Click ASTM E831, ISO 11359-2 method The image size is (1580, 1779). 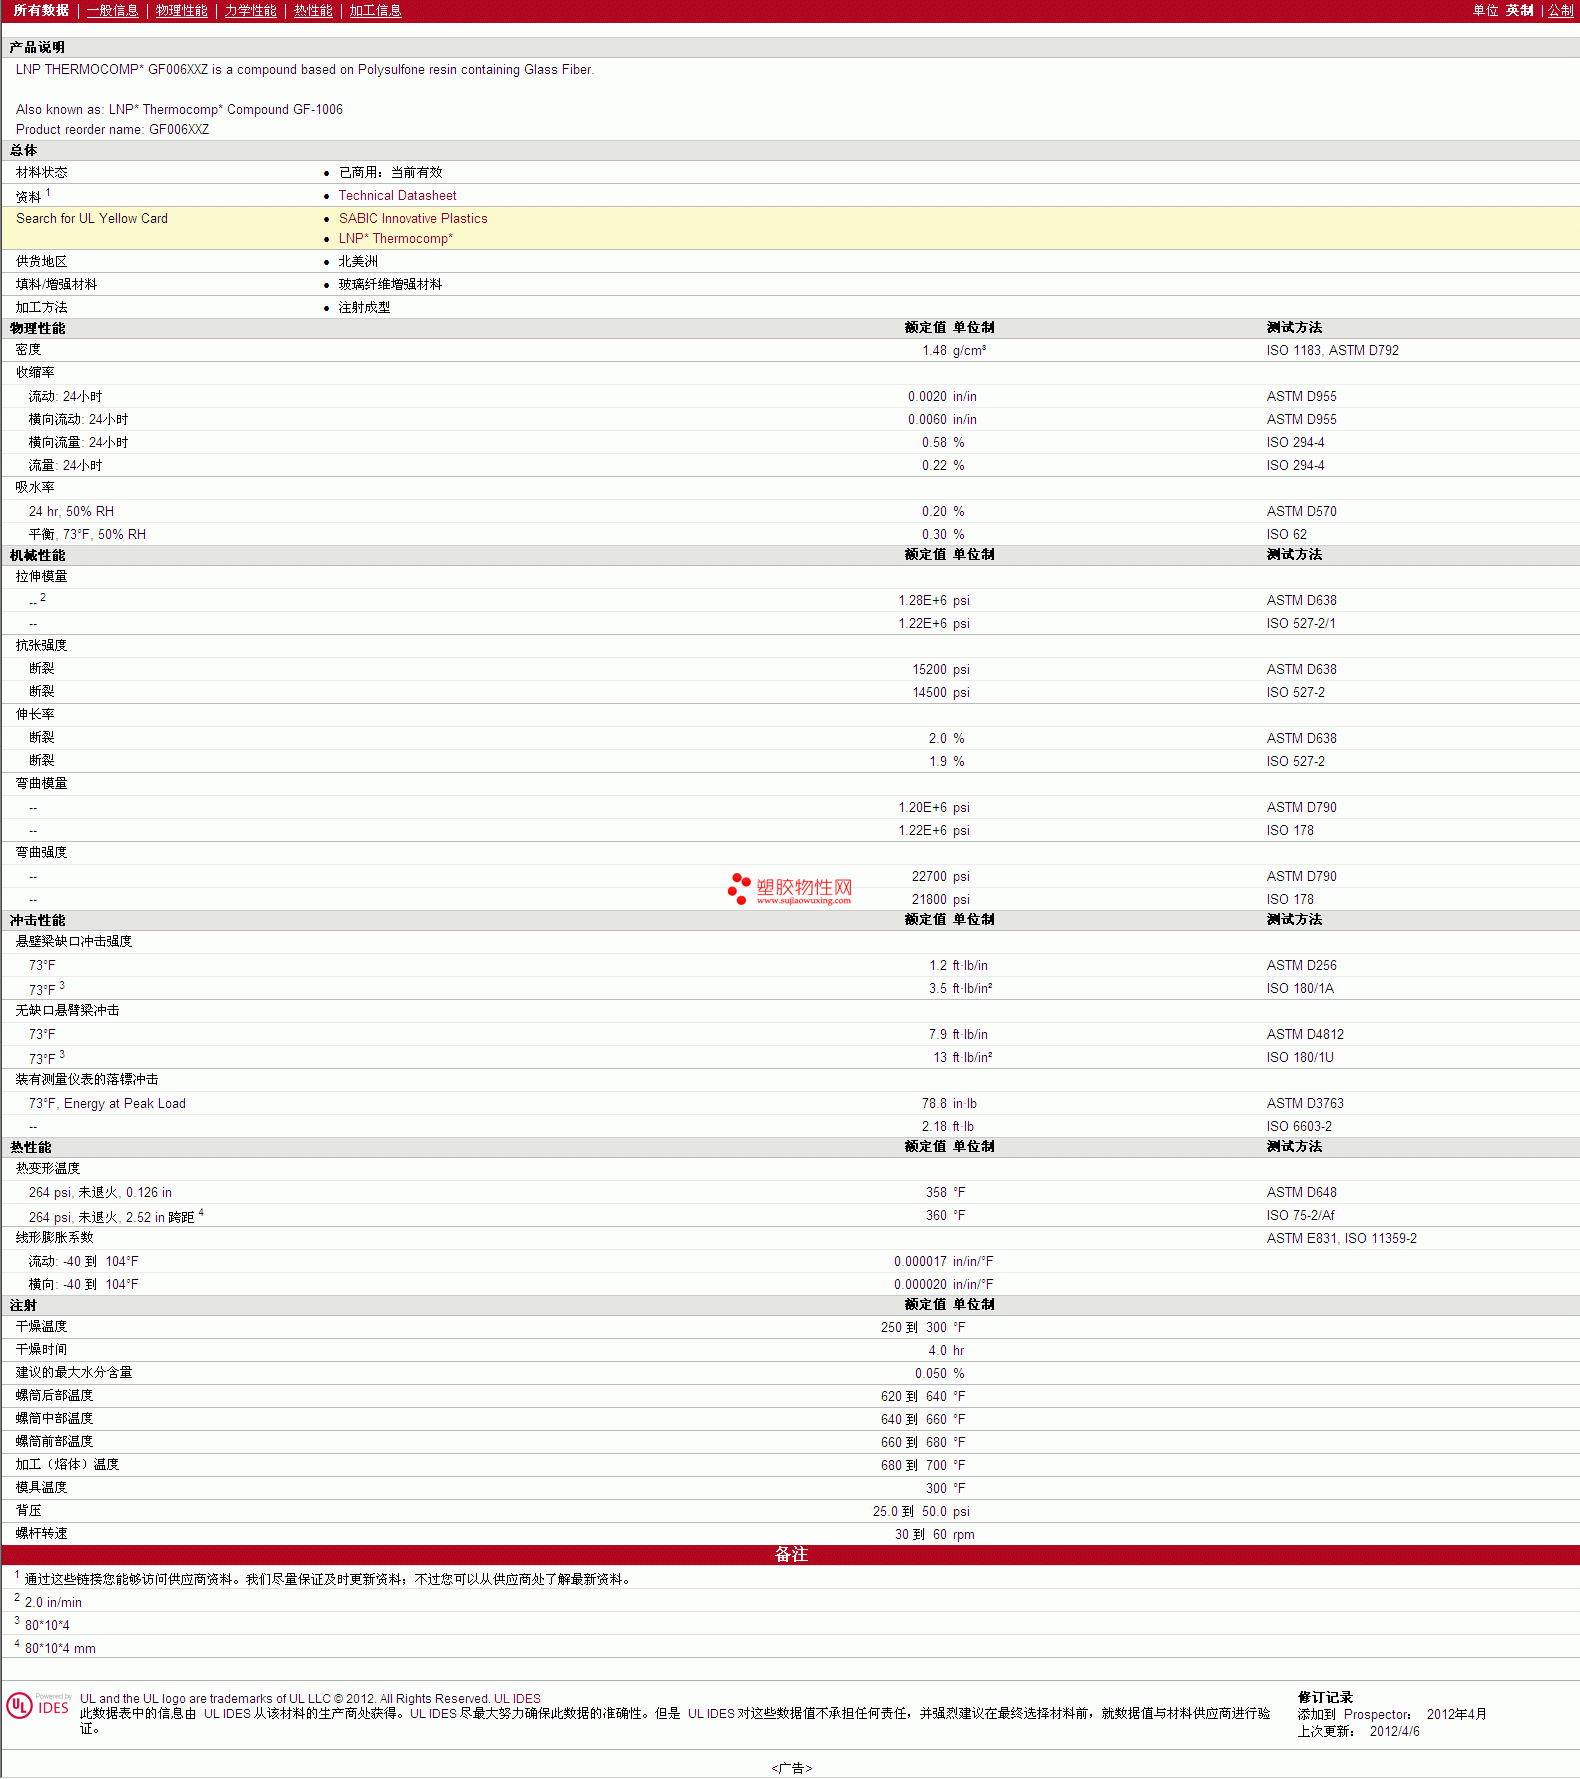pyautogui.click(x=1341, y=1239)
